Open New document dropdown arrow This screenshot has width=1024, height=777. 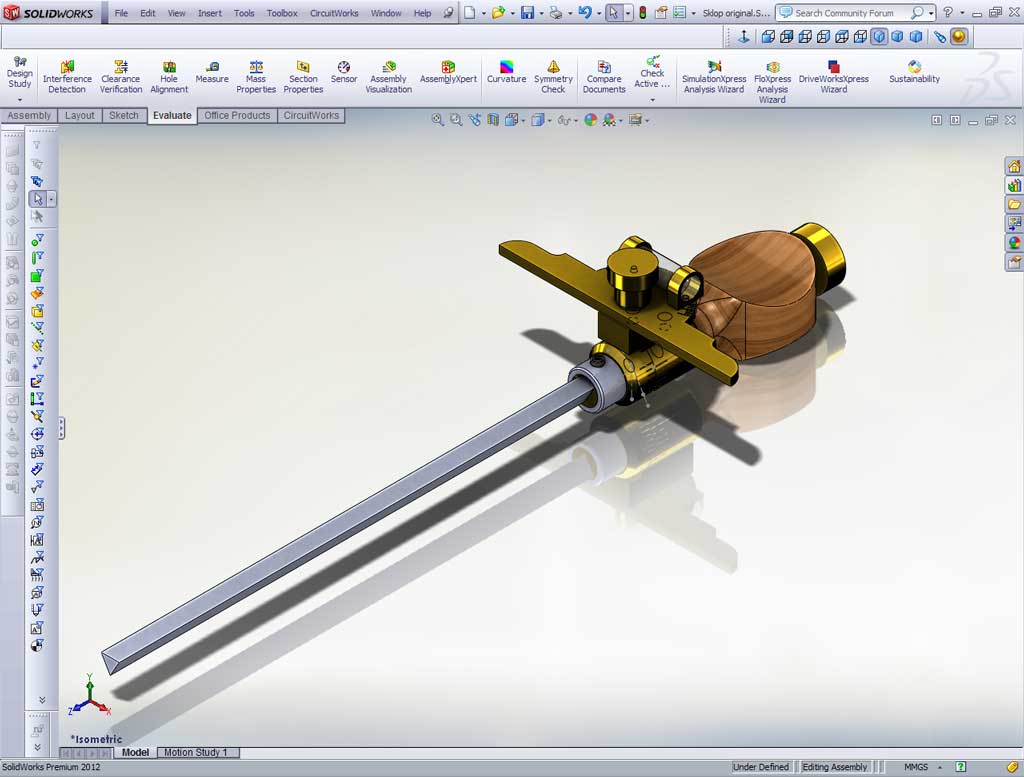pyautogui.click(x=483, y=13)
